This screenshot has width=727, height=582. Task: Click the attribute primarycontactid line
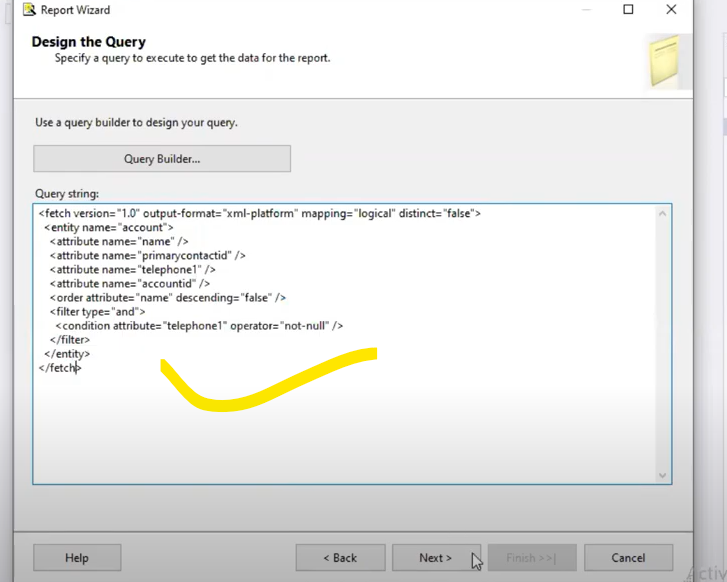148,256
